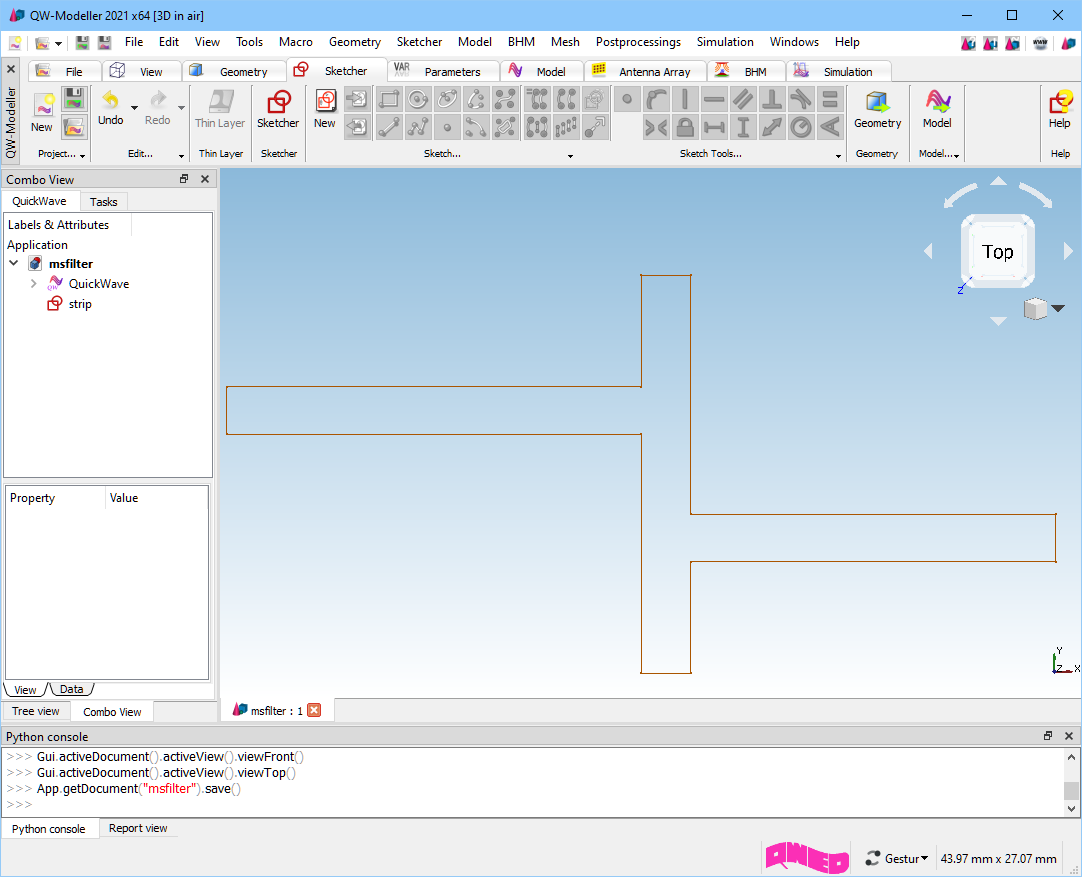Click the Geometry export button in ribbon
This screenshot has height=877, width=1082.
pyautogui.click(x=877, y=110)
